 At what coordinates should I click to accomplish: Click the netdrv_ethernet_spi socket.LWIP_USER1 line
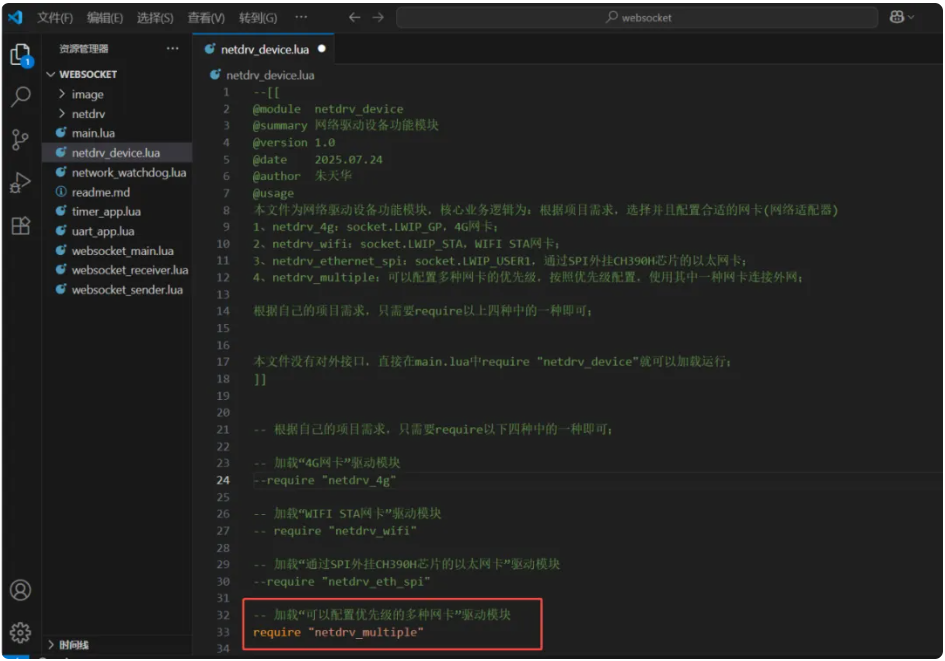point(500,261)
